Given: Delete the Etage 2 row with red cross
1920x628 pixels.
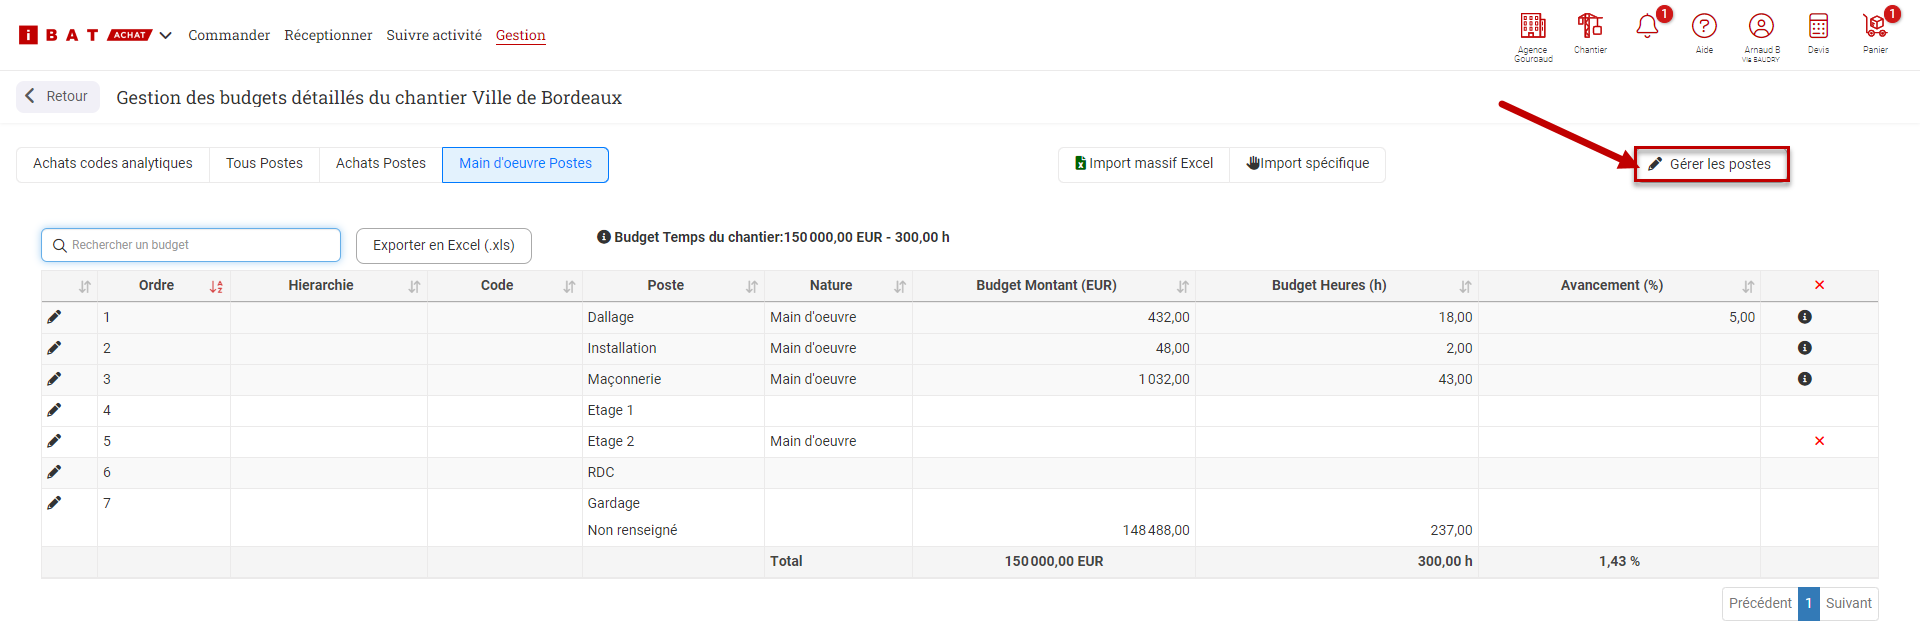Looking at the screenshot, I should point(1819,441).
